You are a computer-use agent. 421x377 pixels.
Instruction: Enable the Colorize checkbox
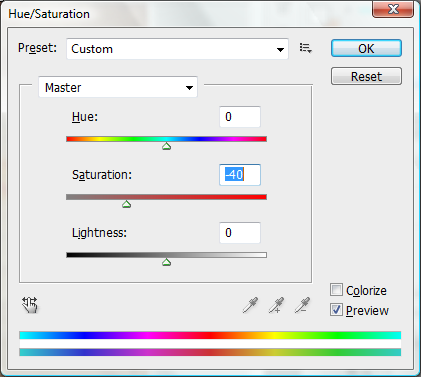(336, 290)
